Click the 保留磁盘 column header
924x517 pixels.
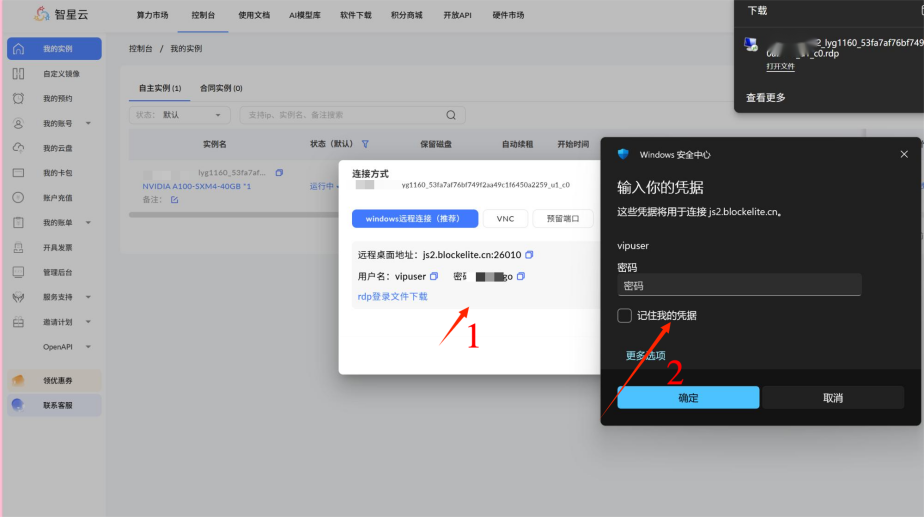tap(435, 144)
